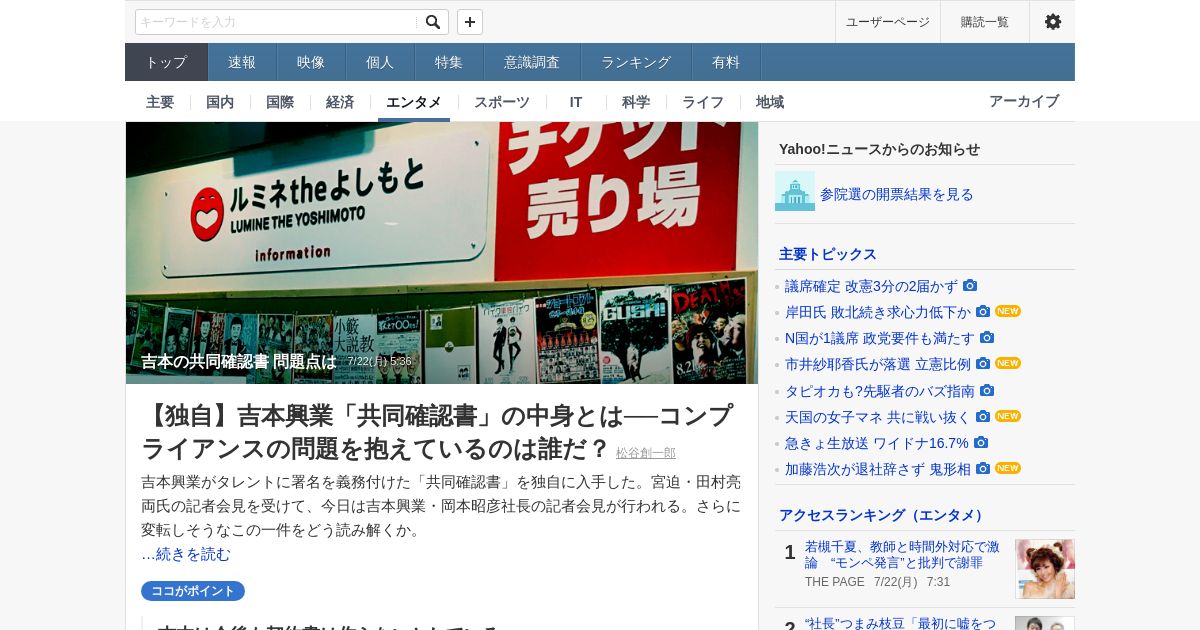Open 加藤浩次が退社辞さず 鬼形相 headline
The image size is (1200, 630).
point(878,469)
